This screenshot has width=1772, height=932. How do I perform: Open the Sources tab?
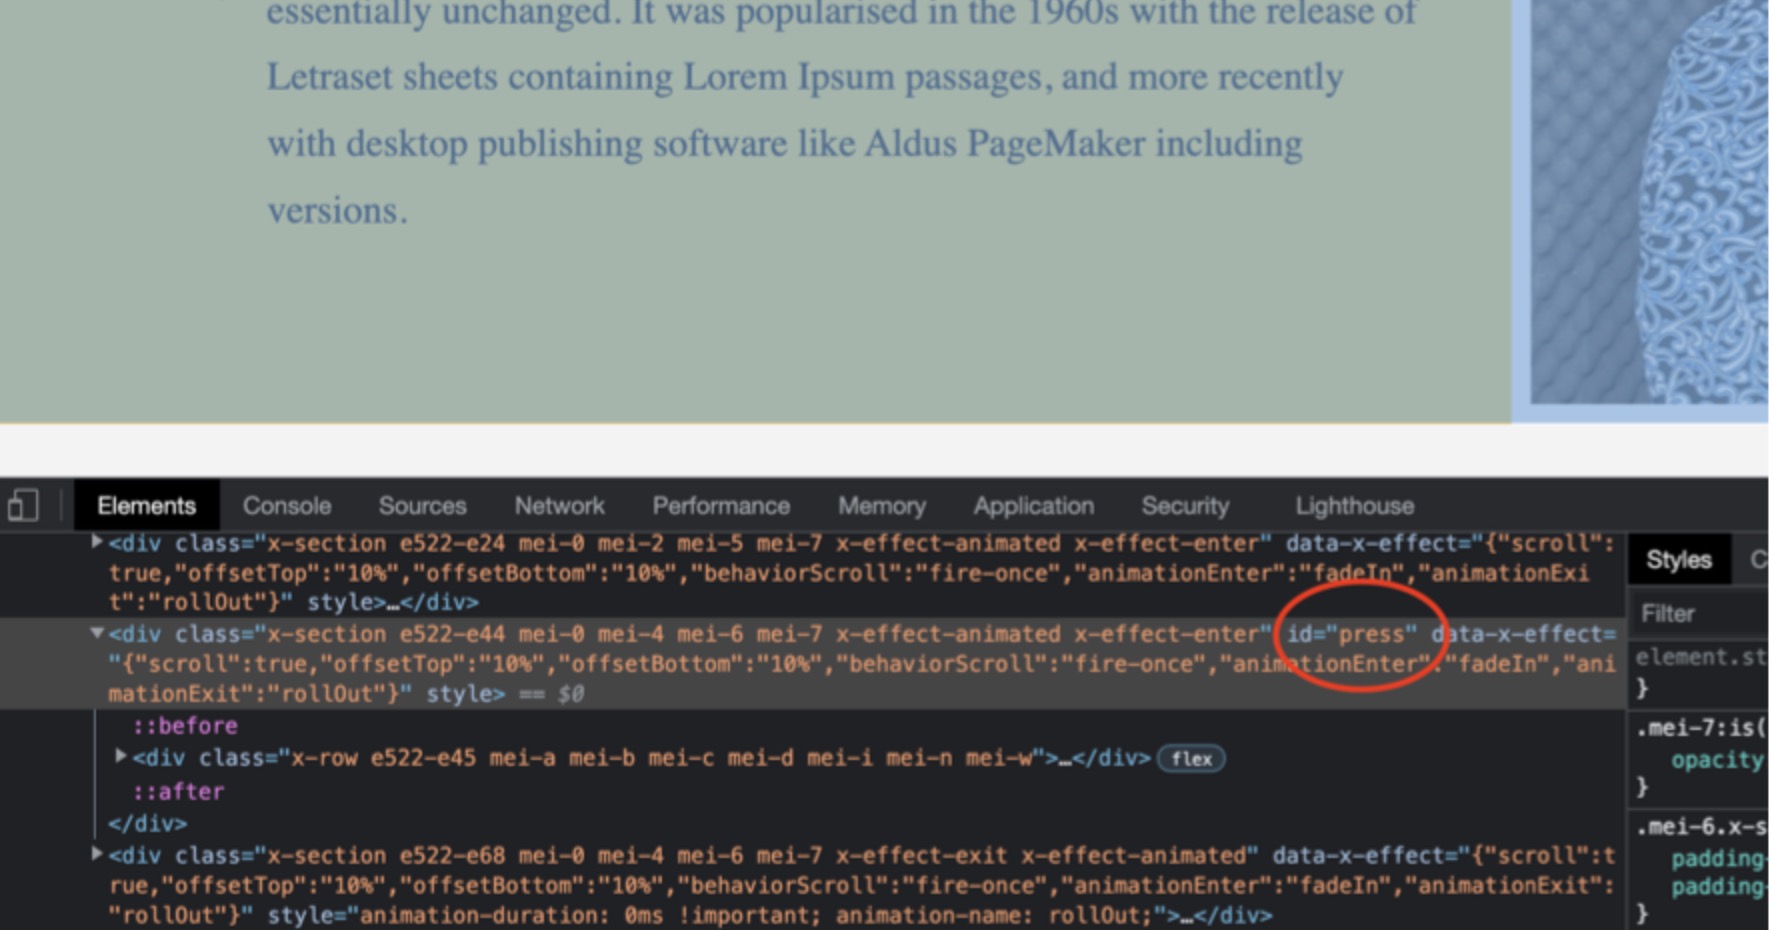point(422,506)
